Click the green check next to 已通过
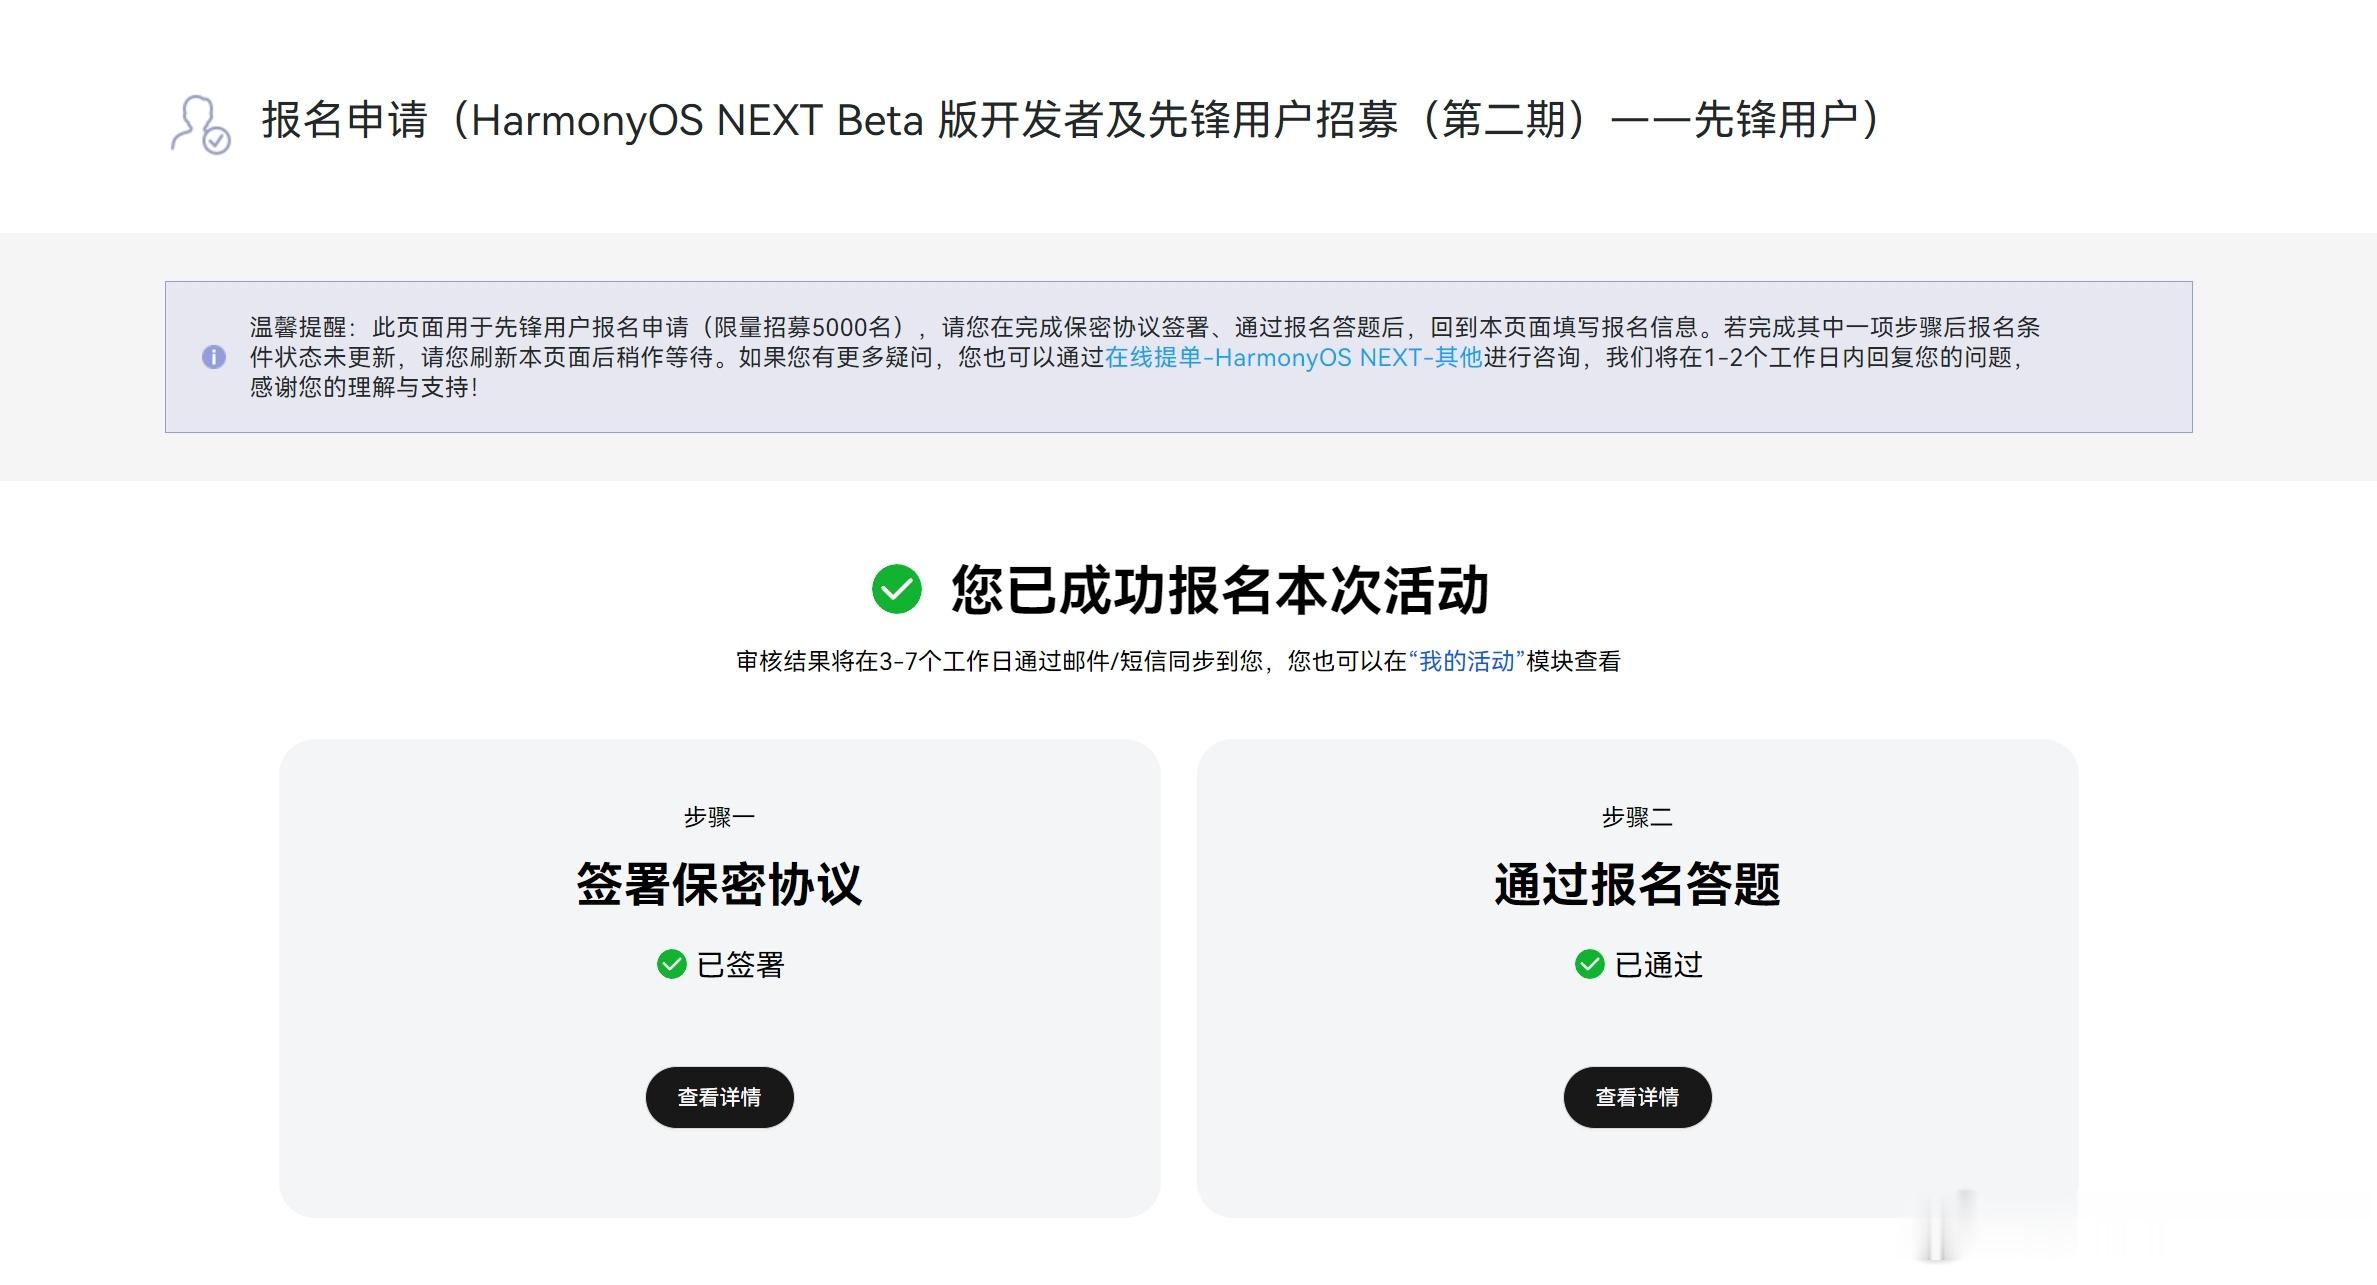Viewport: 2377px width, 1285px height. coord(1589,964)
